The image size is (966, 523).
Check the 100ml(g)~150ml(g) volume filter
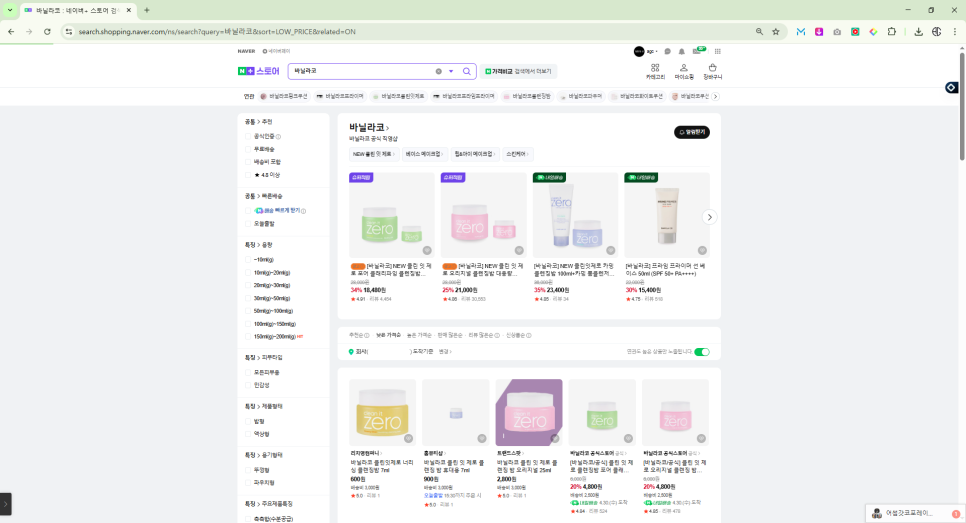[248, 324]
